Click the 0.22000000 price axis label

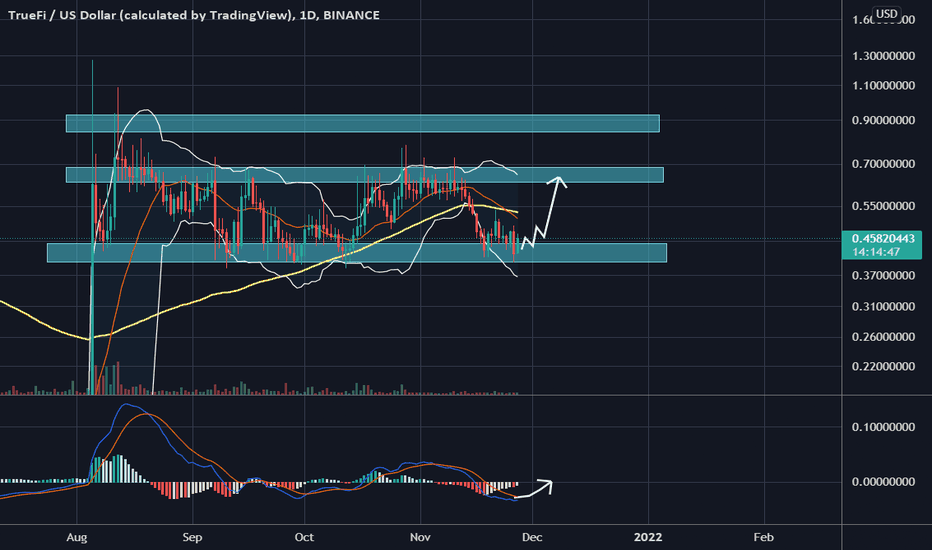[x=883, y=366]
